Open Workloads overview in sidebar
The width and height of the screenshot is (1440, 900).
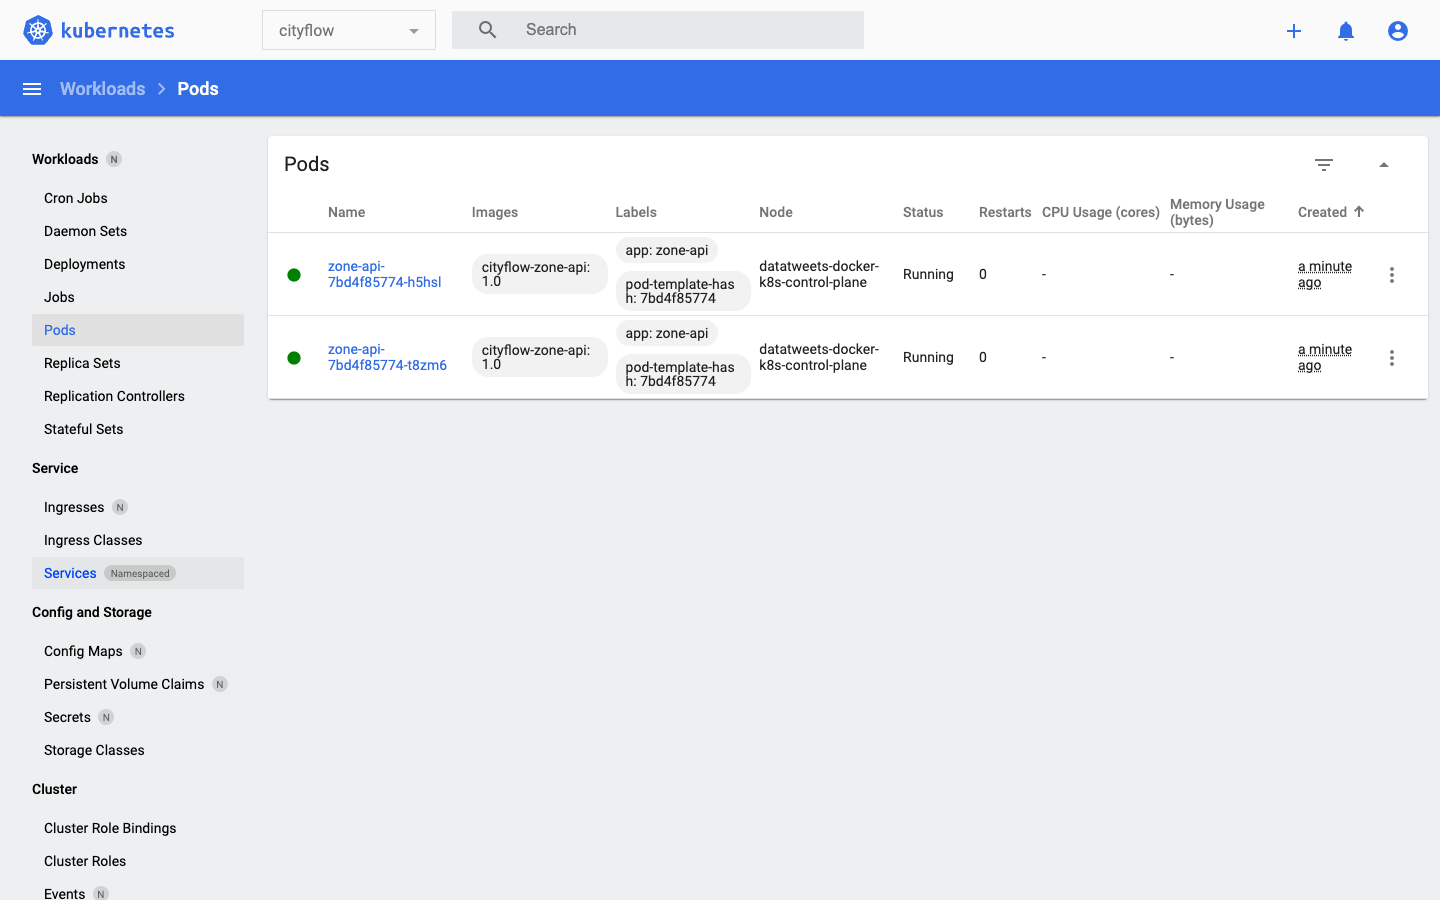tap(65, 159)
